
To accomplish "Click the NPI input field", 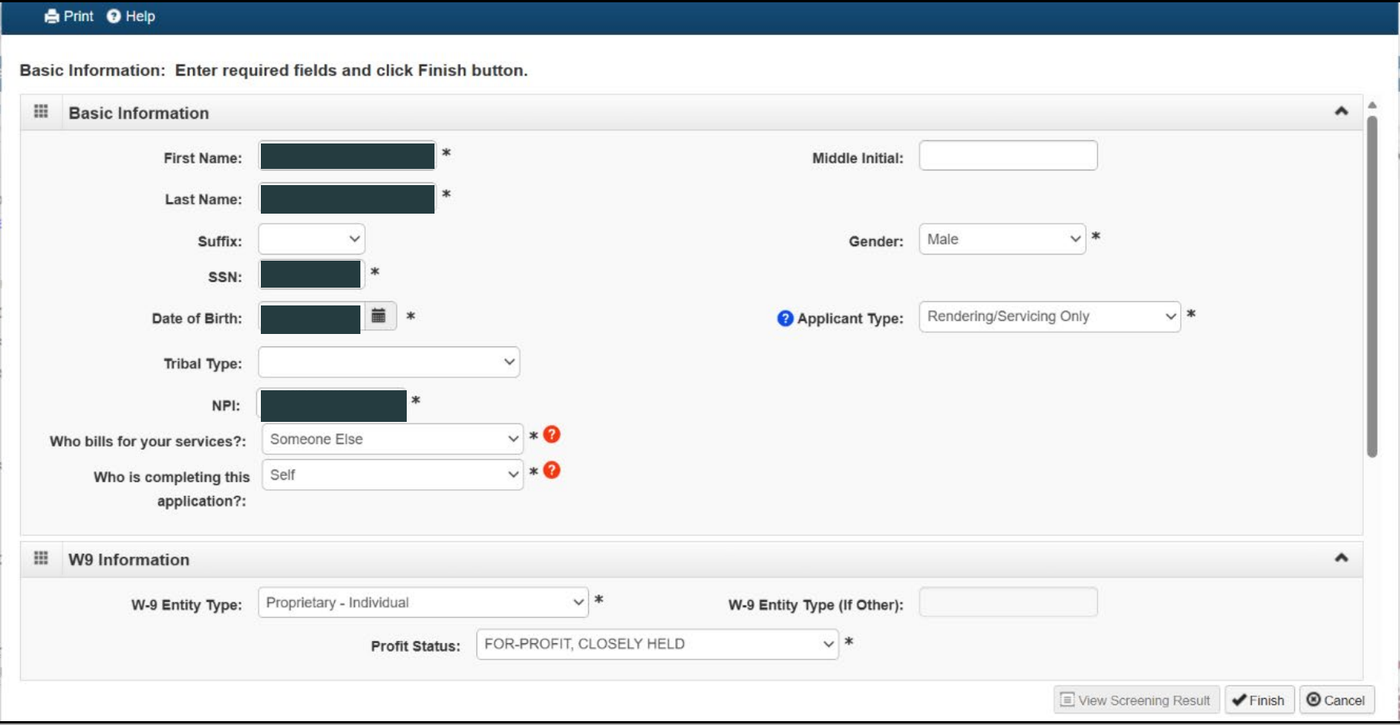I will click(332, 404).
